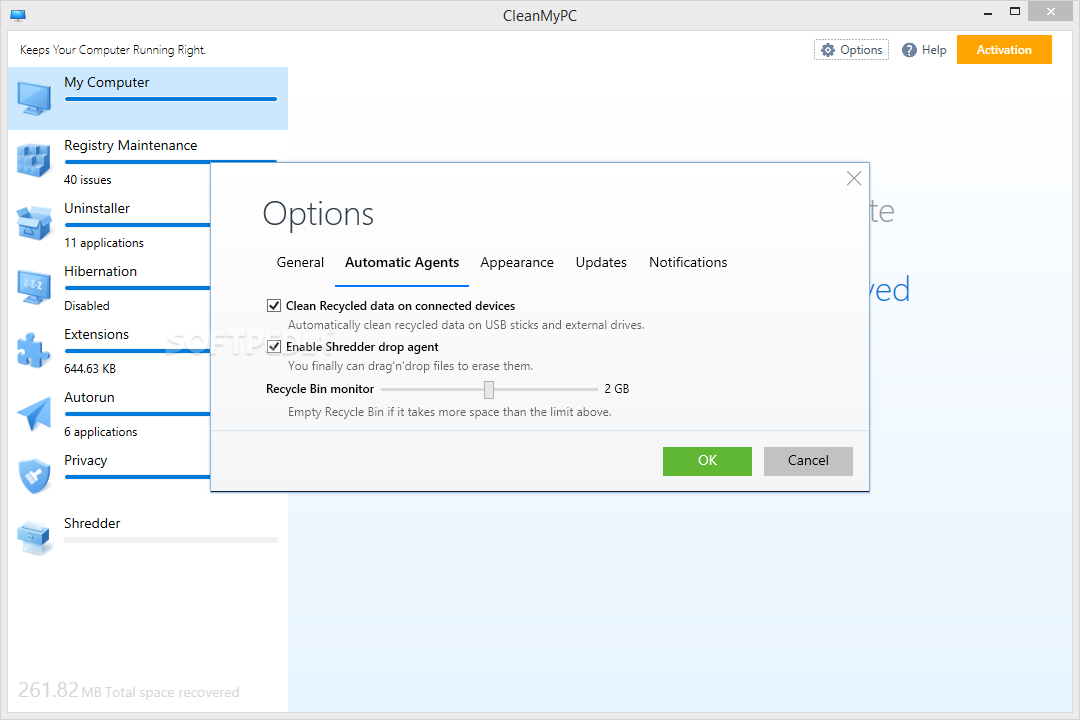This screenshot has width=1080, height=720.
Task: Select the My Computer sidebar label
Action: [x=106, y=82]
